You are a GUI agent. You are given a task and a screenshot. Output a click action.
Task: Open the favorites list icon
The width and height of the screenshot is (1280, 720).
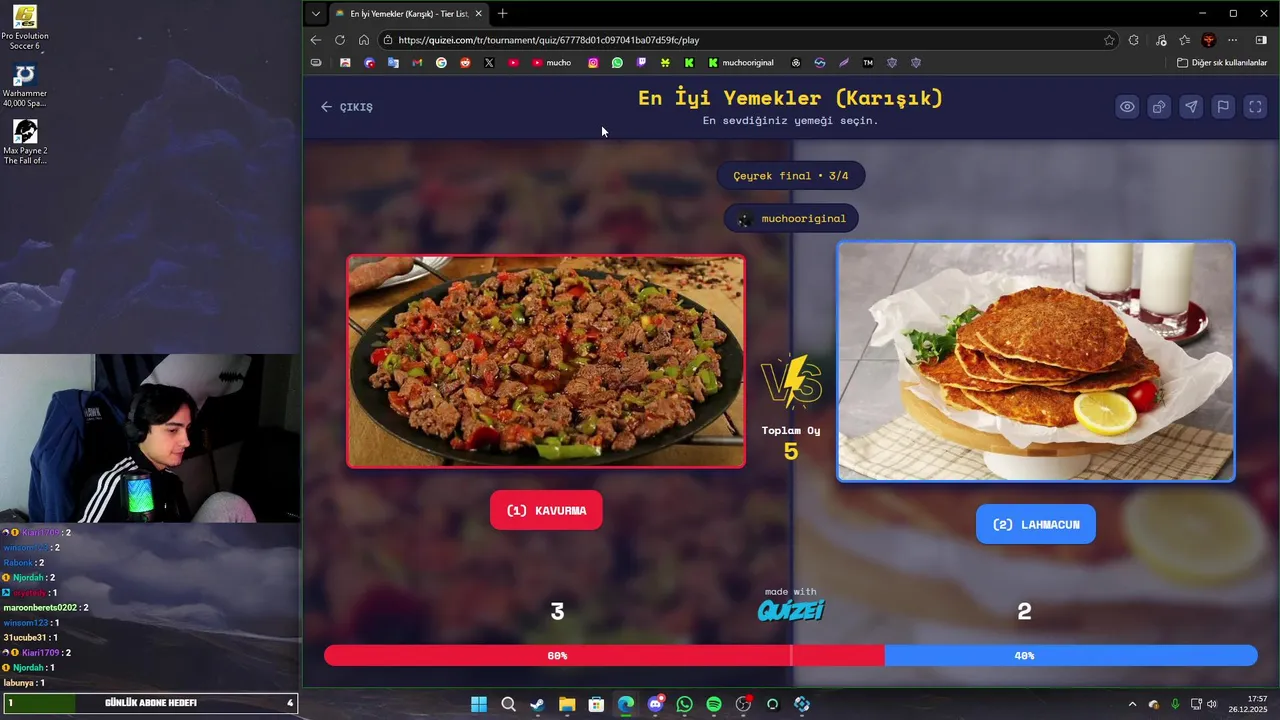[1185, 40]
